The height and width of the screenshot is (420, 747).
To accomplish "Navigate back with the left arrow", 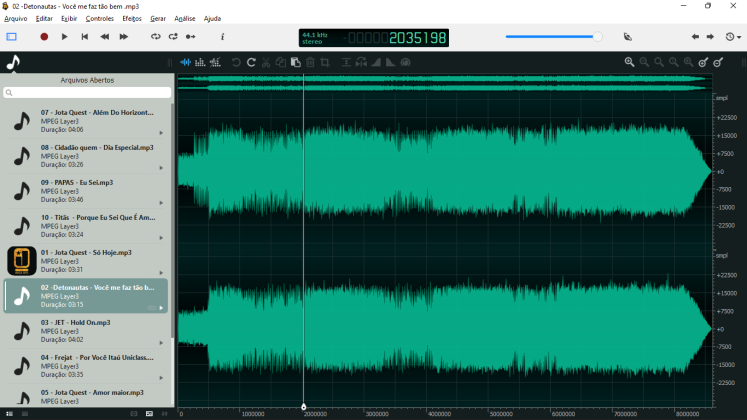I will [x=696, y=37].
